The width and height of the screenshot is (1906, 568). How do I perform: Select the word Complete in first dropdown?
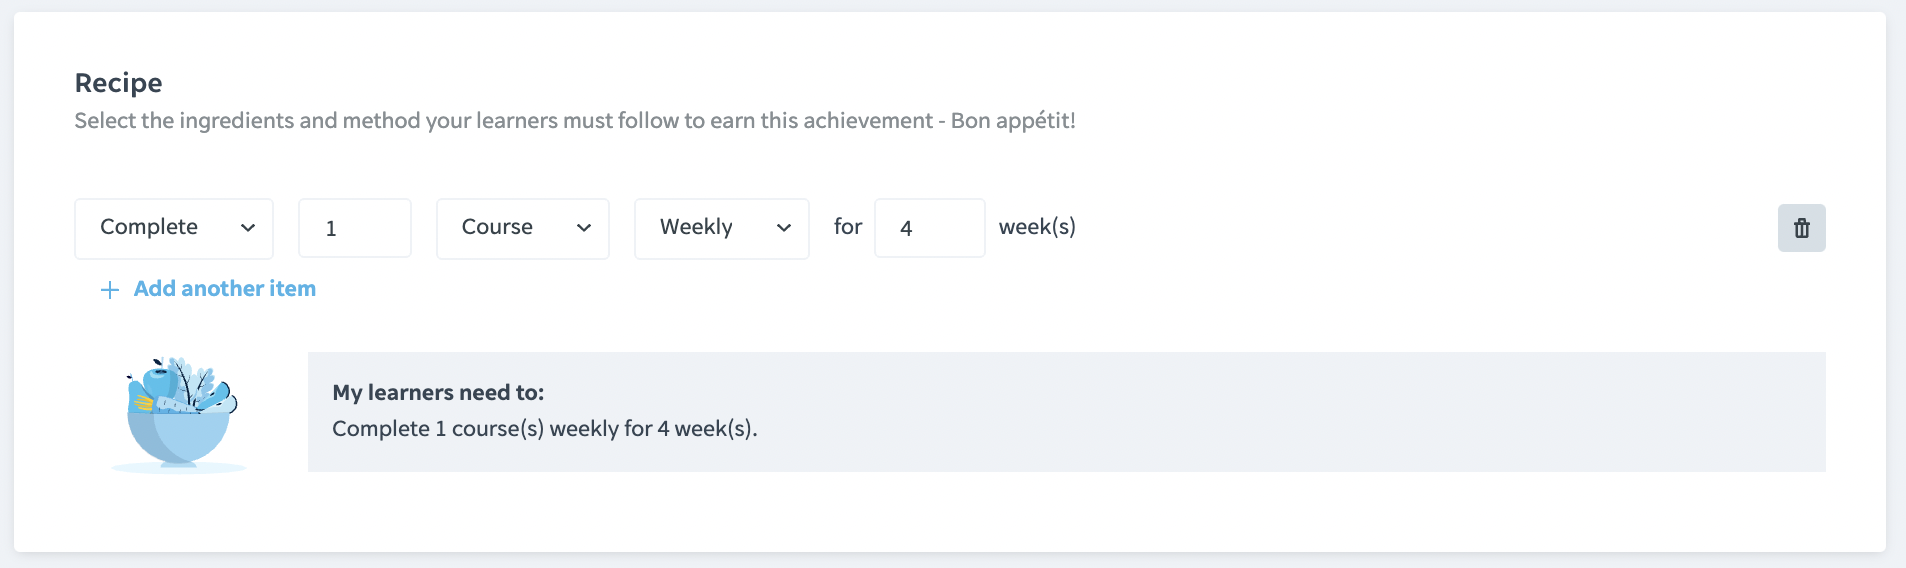(149, 227)
